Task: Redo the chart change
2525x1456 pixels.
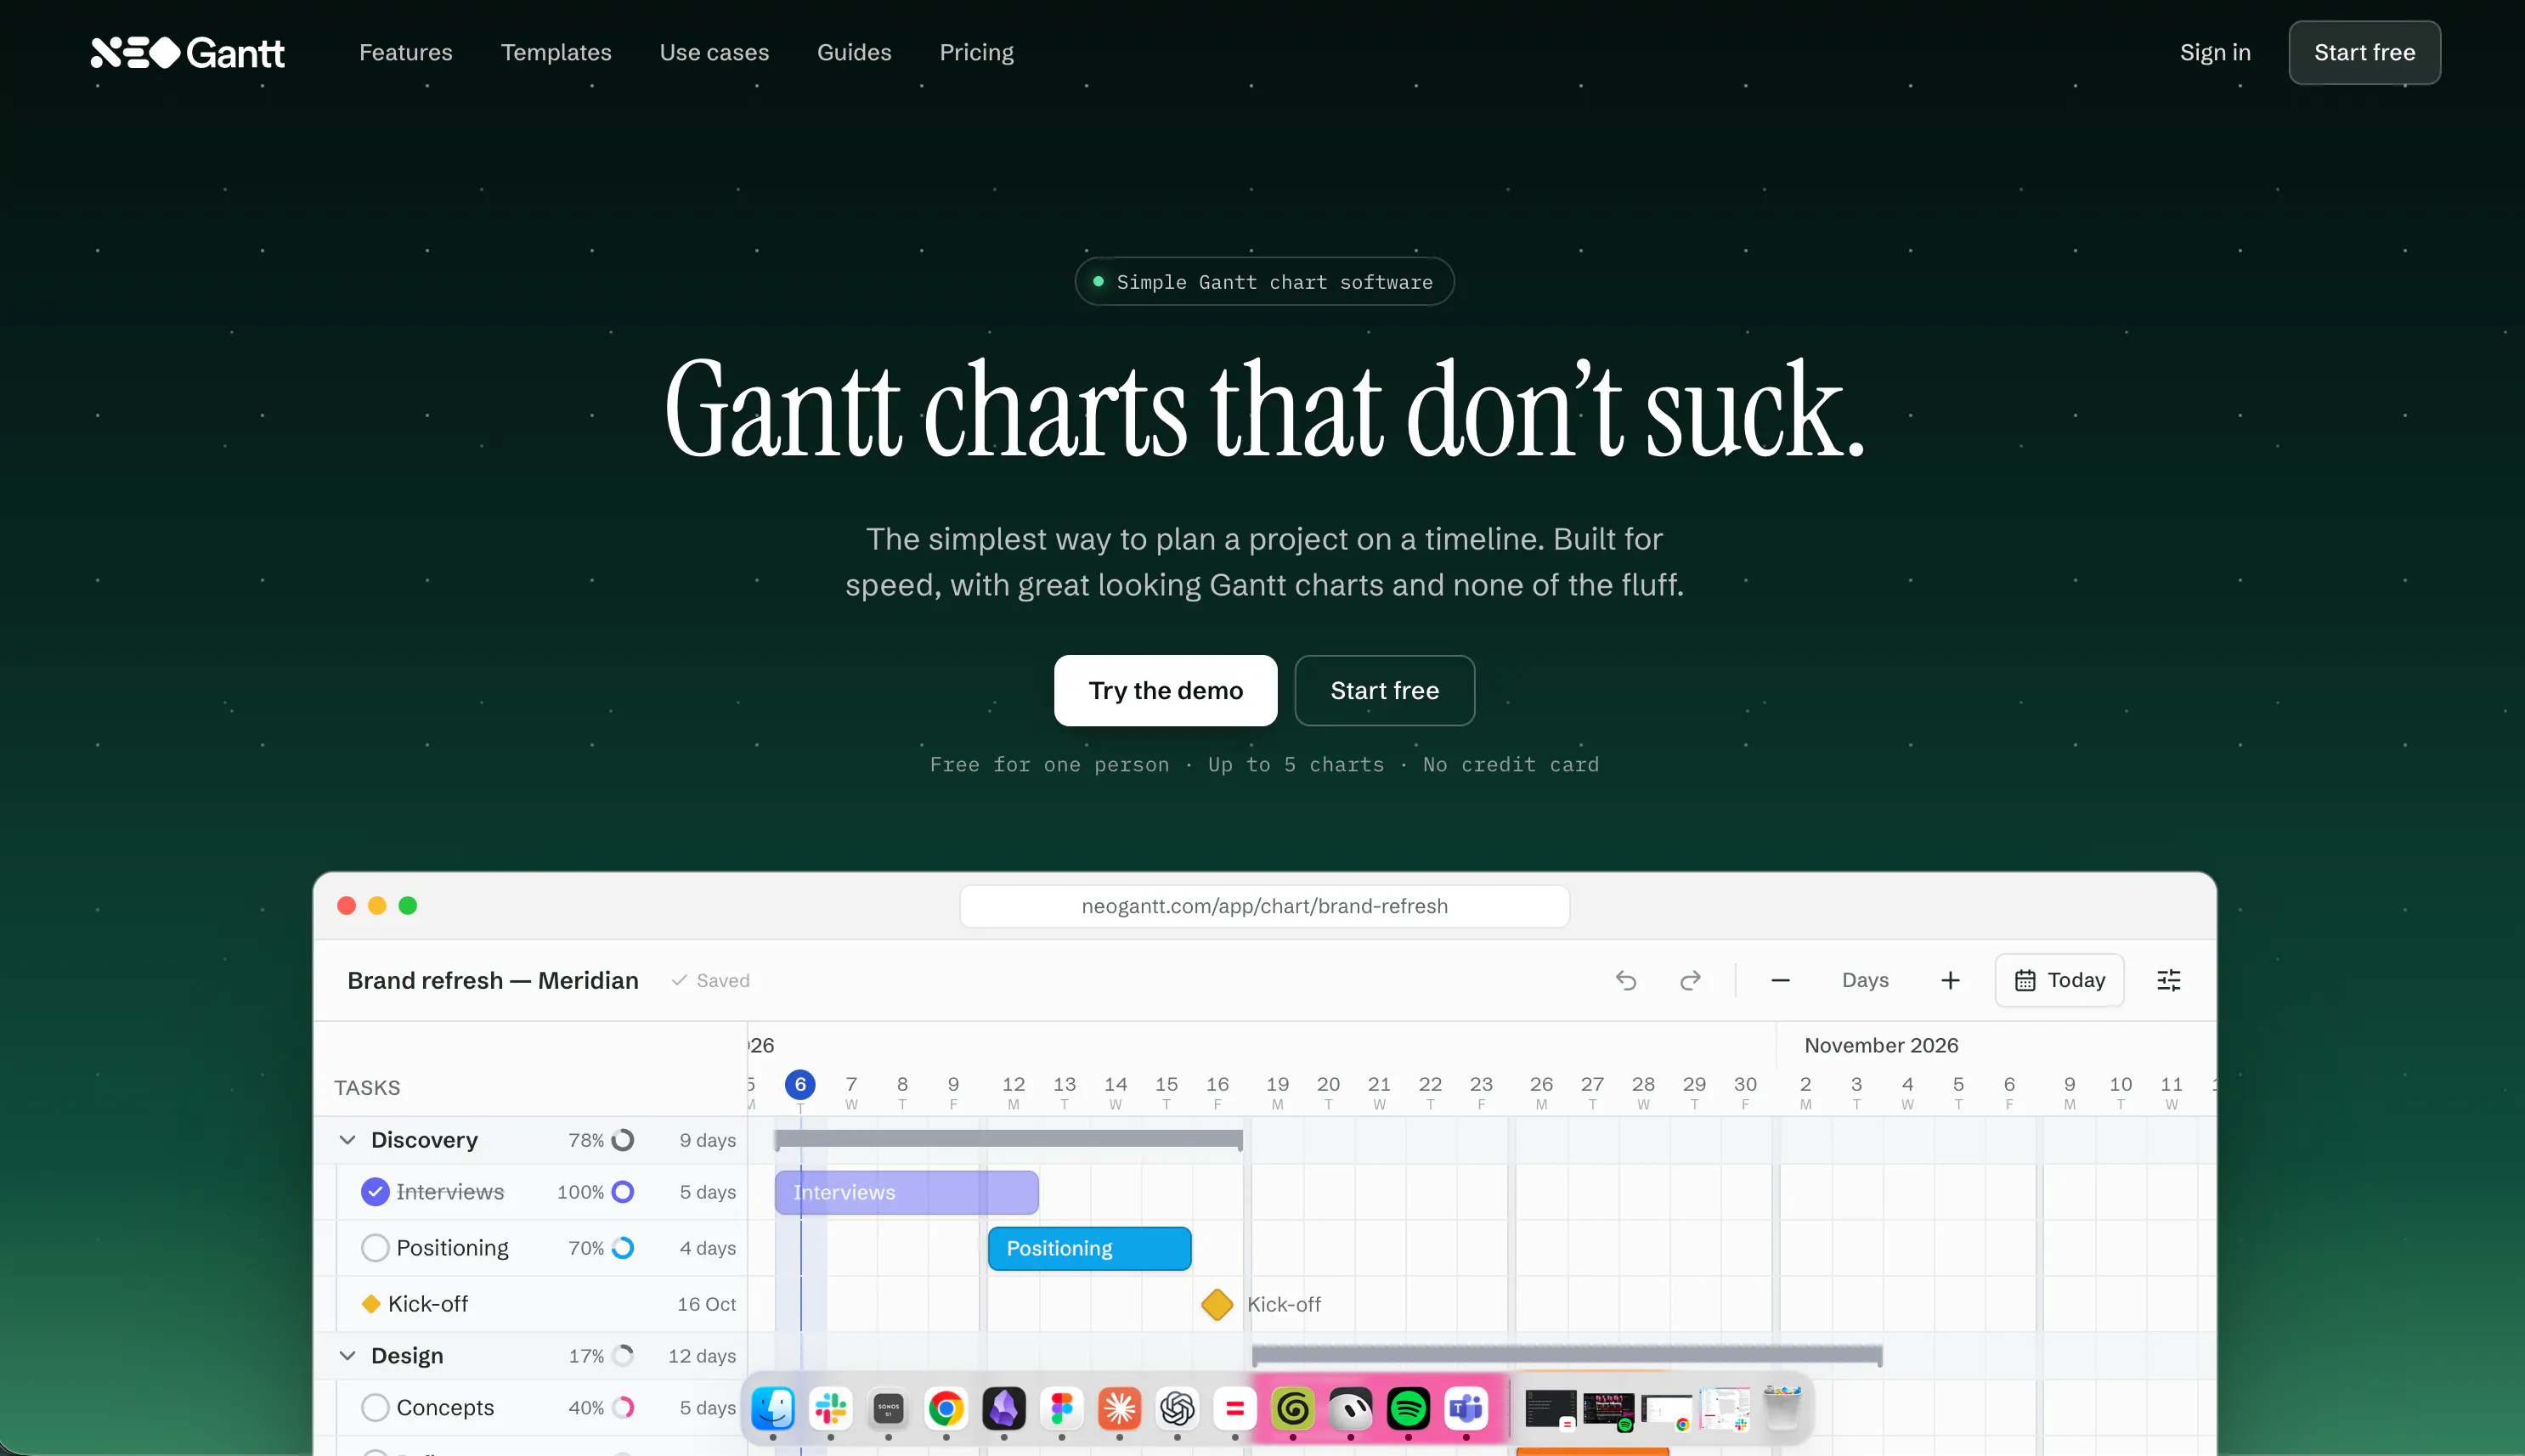Action: pos(1690,980)
